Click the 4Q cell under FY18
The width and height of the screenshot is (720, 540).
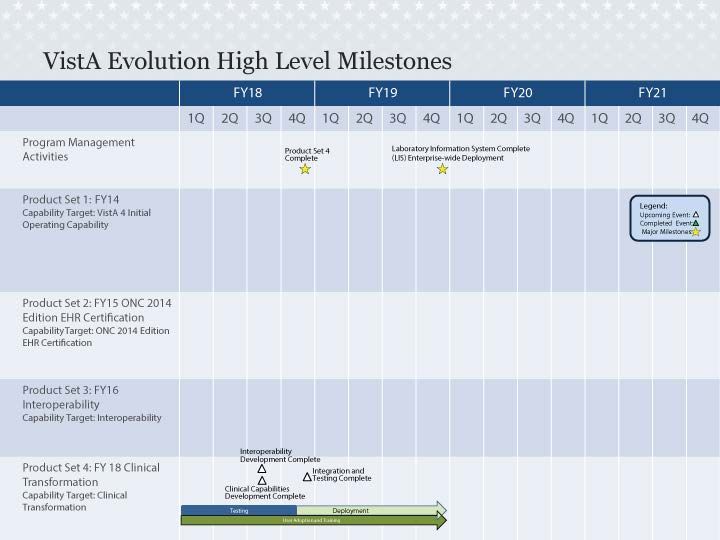click(x=297, y=118)
